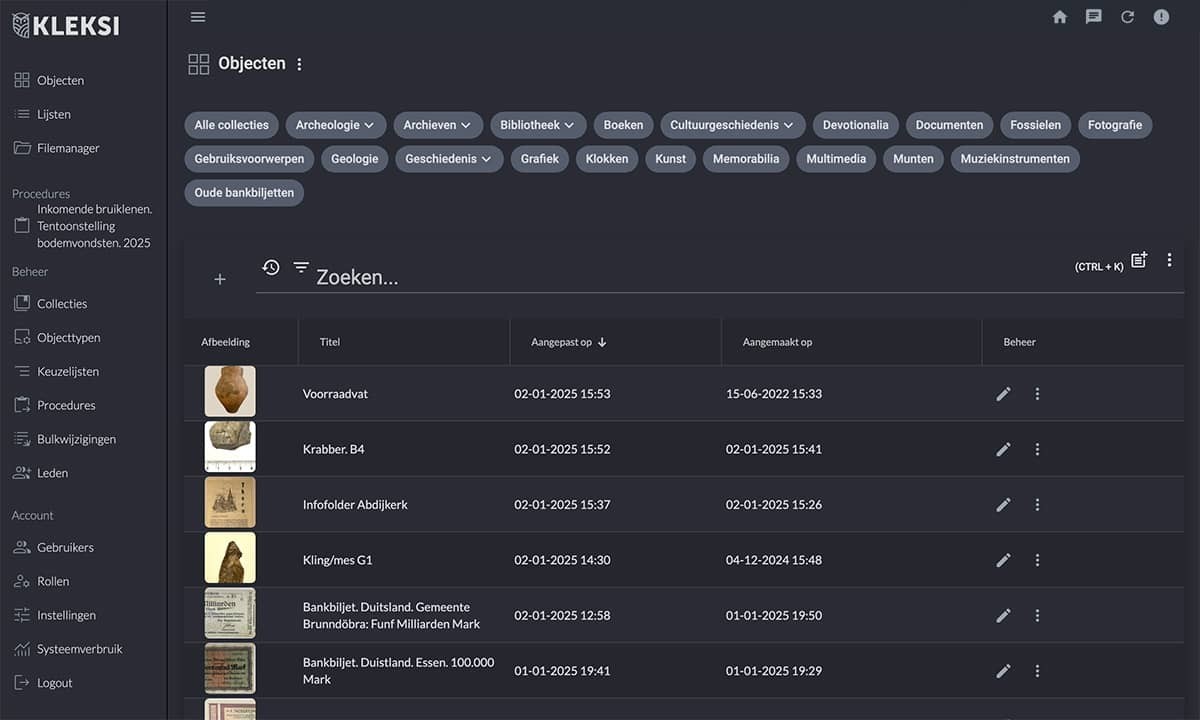
Task: Click the hamburger menu icon
Action: coord(198,17)
